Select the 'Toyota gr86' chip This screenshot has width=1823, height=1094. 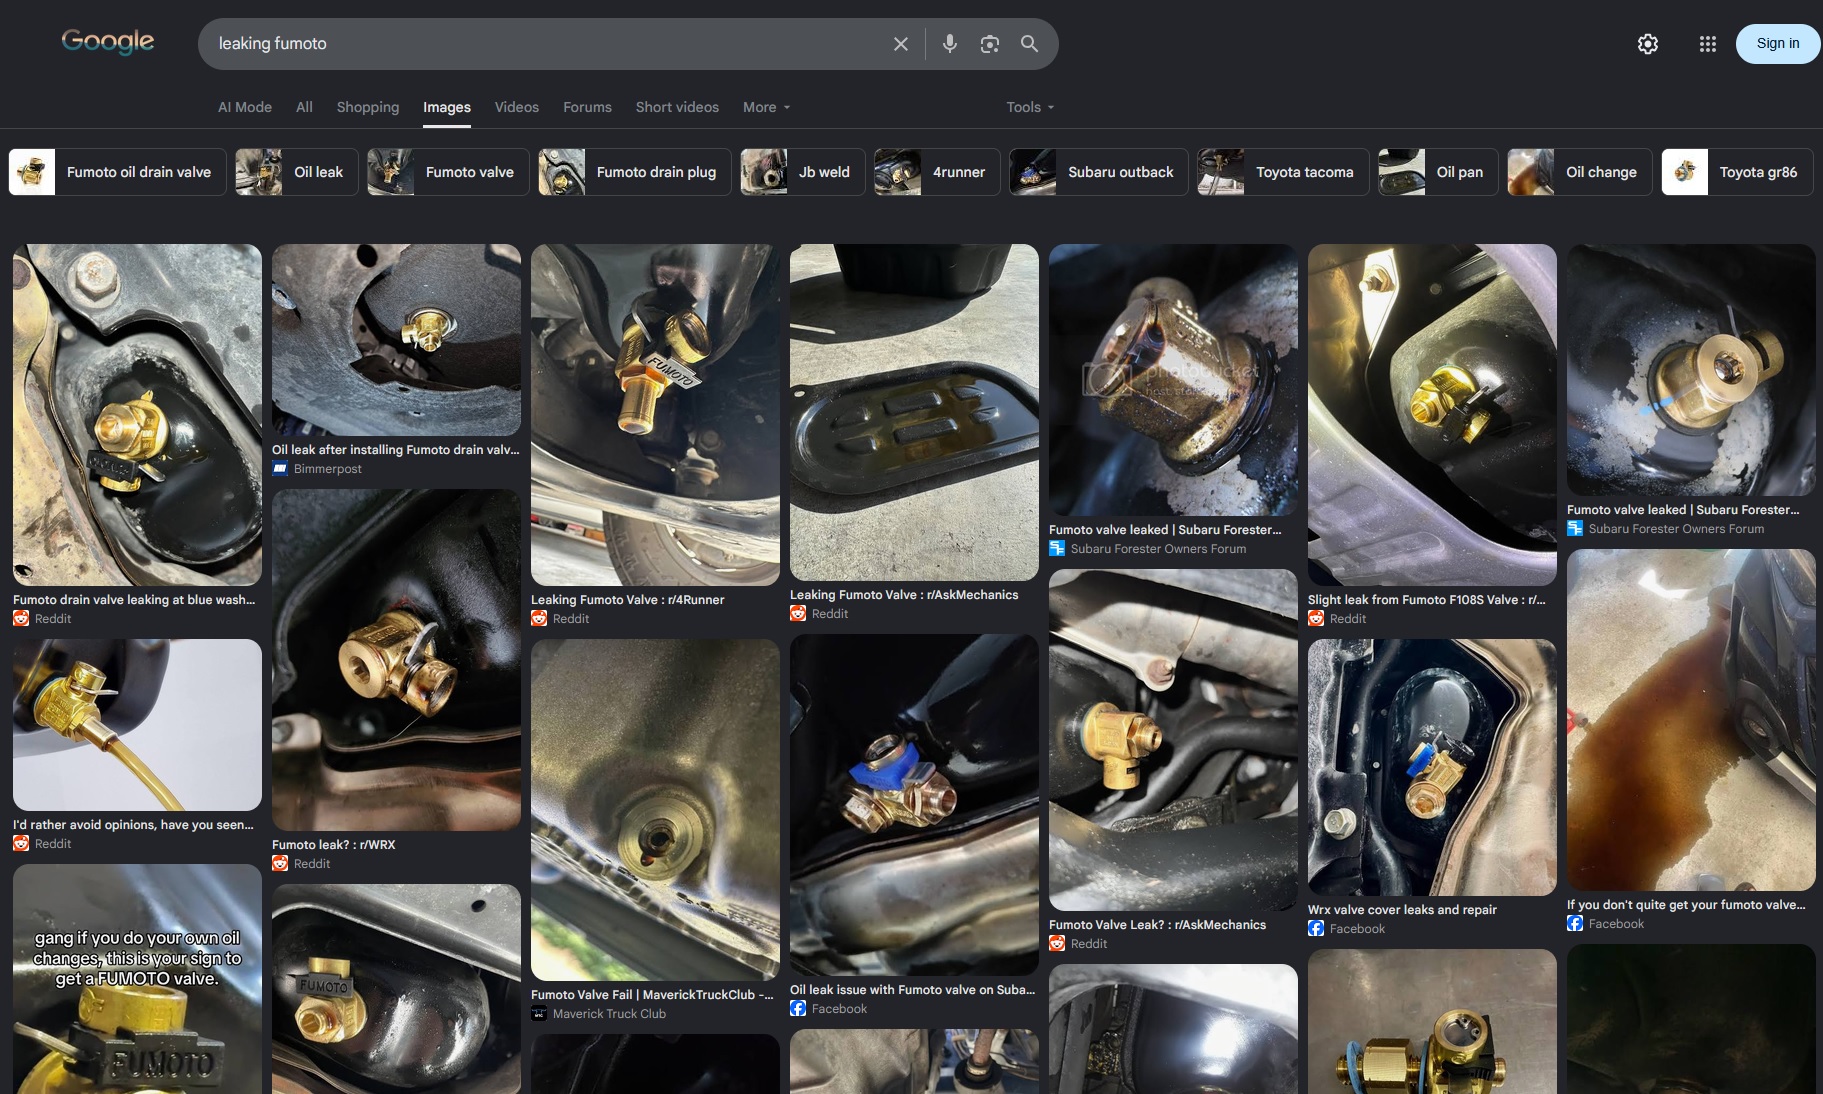[1737, 172]
